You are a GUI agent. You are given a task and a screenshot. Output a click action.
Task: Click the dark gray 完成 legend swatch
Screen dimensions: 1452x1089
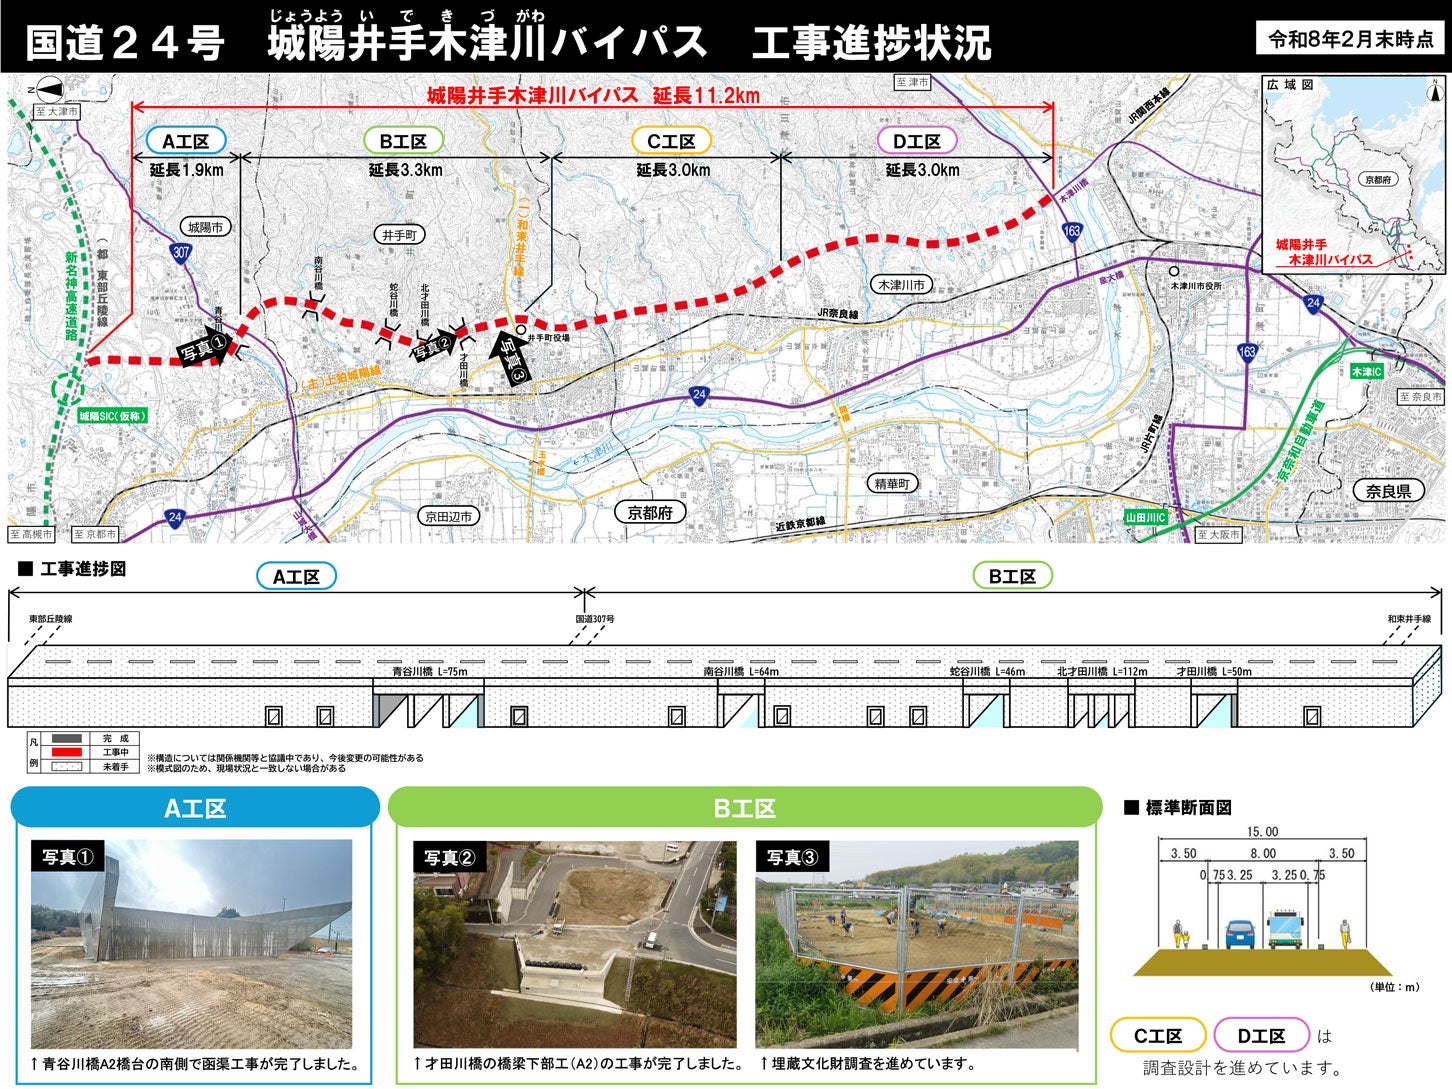click(x=66, y=738)
